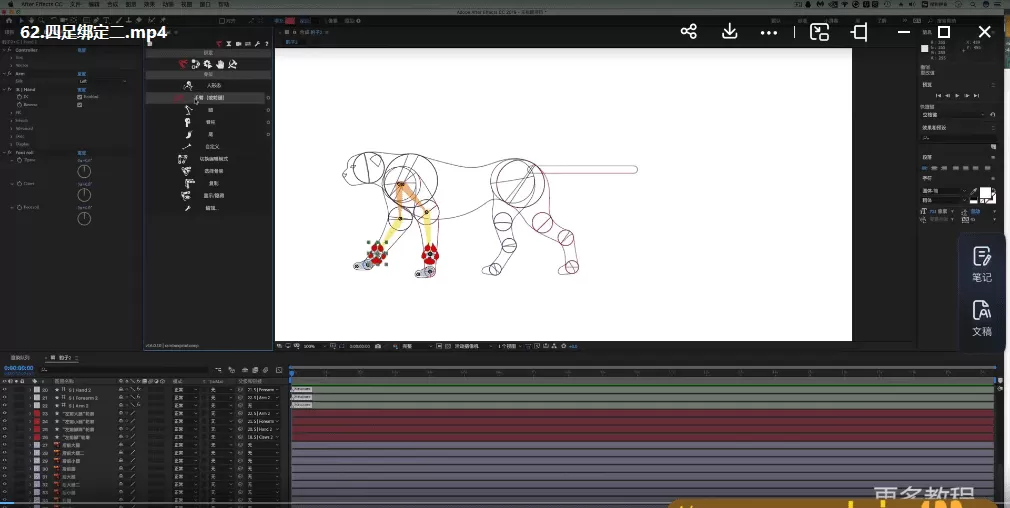This screenshot has height=508, width=1010.
Task: Click the share icon in video player
Action: [x=689, y=32]
